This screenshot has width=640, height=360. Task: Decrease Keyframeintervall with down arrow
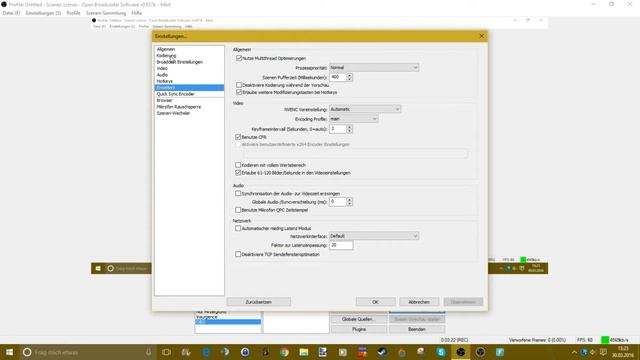coord(349,131)
